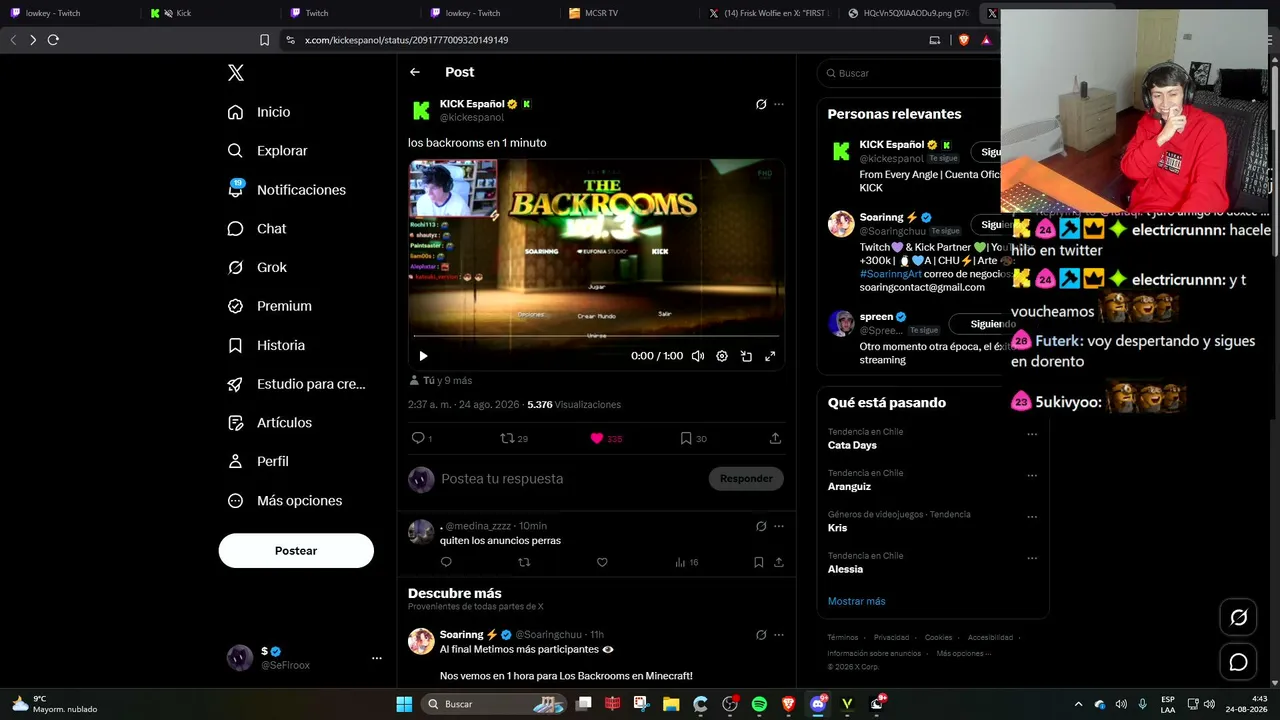Like medina_zzzz's comment
The height and width of the screenshot is (720, 1280).
pos(602,562)
